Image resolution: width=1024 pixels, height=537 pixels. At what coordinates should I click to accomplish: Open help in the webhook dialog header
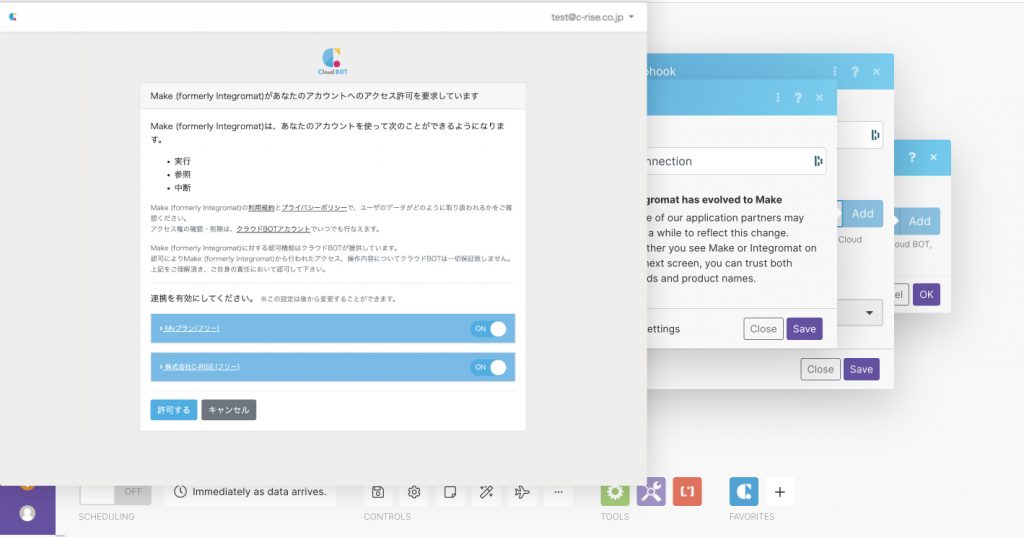(855, 71)
